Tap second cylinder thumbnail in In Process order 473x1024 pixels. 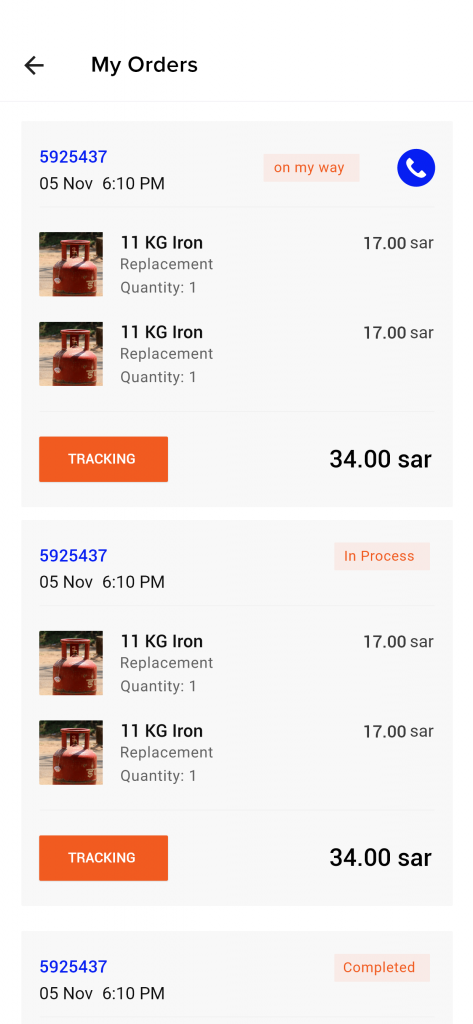(71, 752)
